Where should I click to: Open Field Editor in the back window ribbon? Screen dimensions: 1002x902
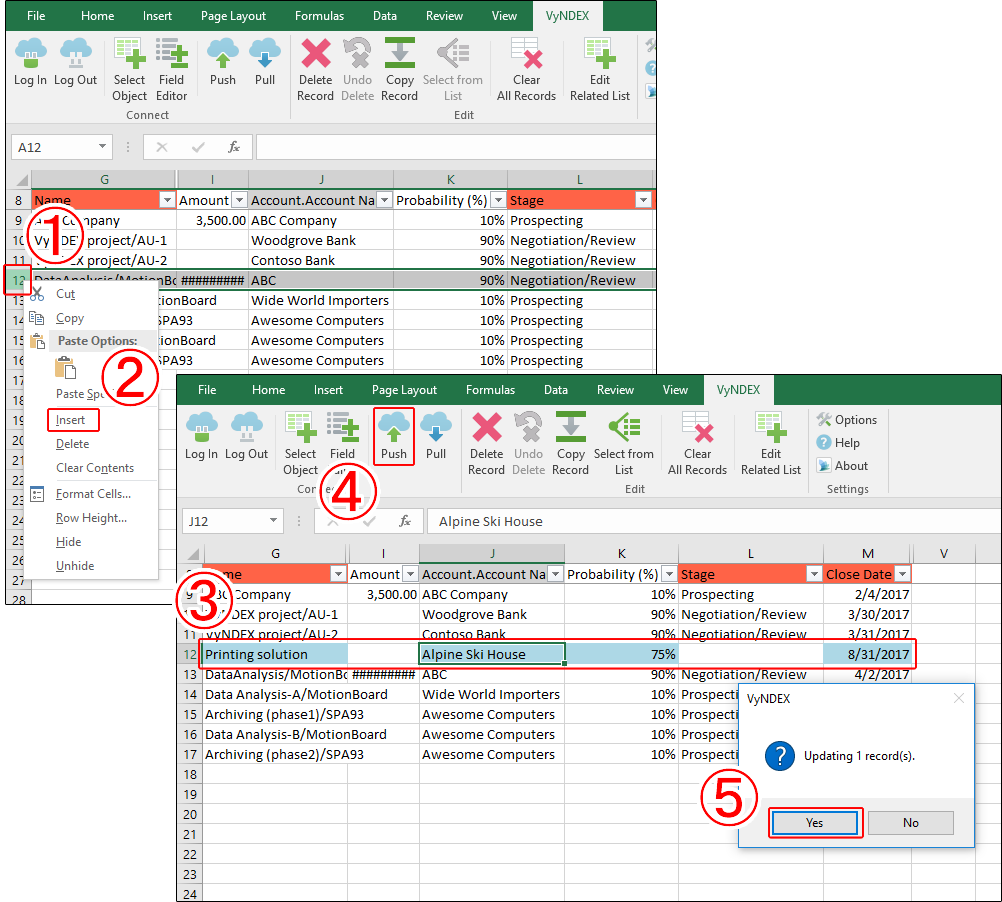pos(171,70)
